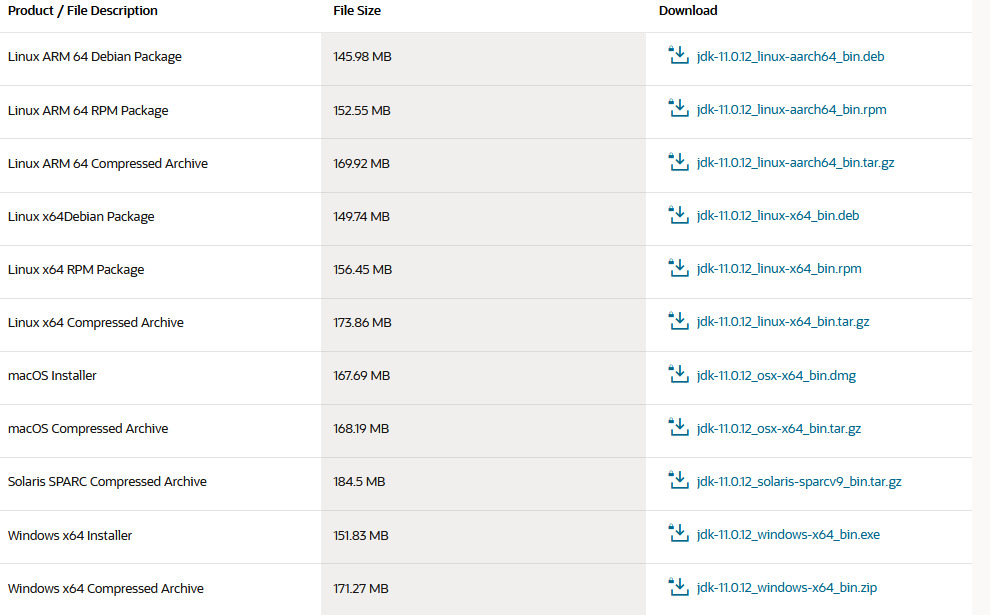Click download icon beside linux-x64_bin.rpm
The image size is (990, 615).
point(678,268)
